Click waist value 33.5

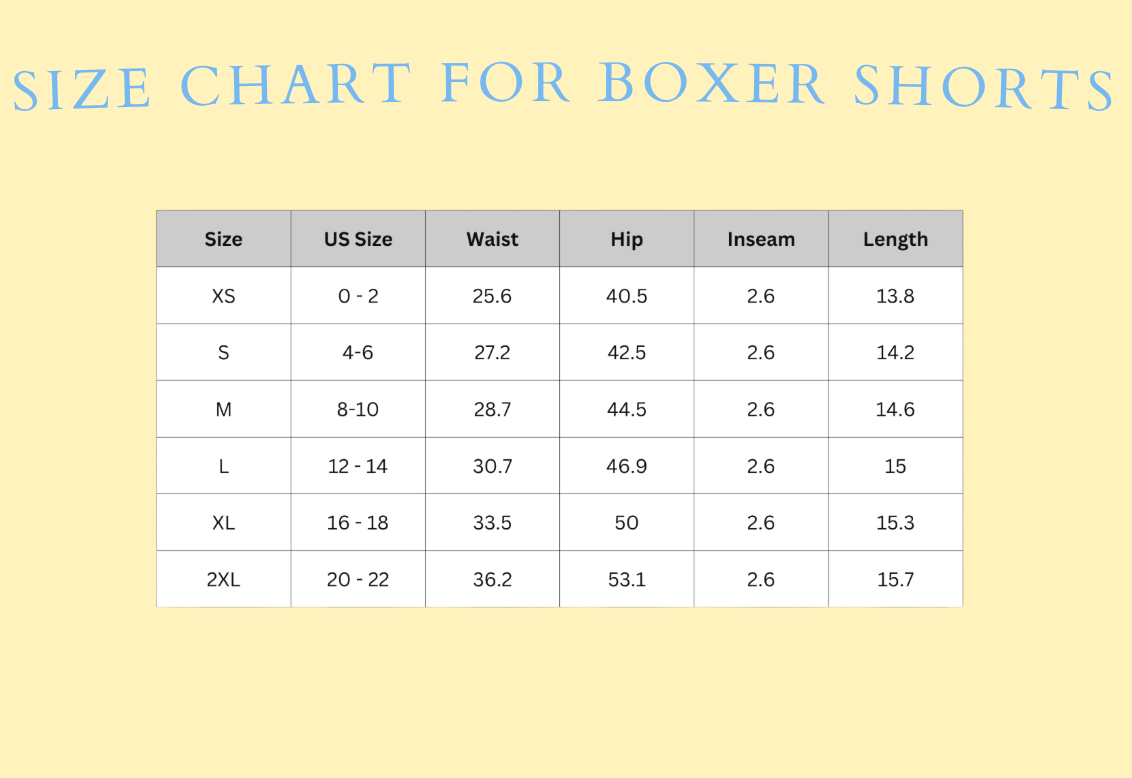pos(492,523)
